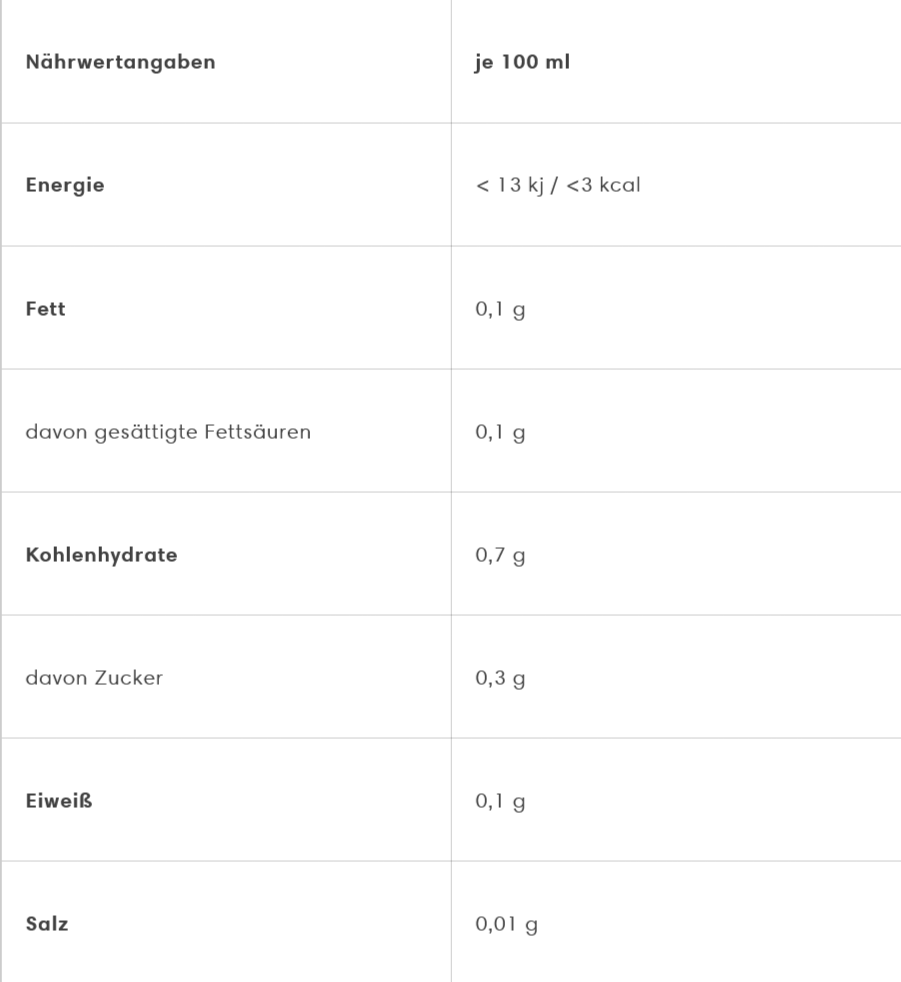
Task: Select the Kohlenhydrate row label
Action: click(101, 555)
